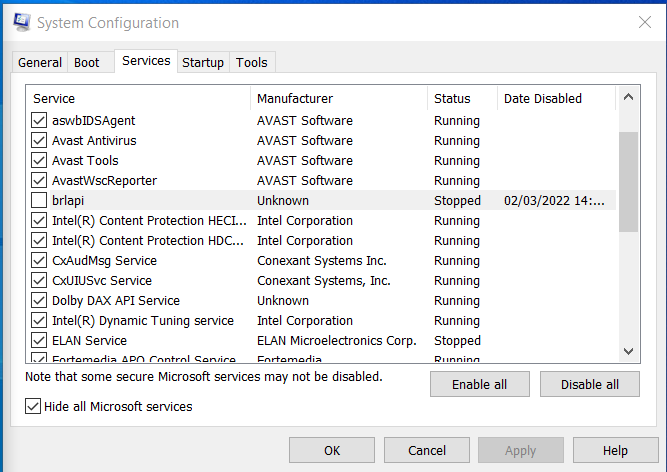The image size is (667, 472).
Task: Click scrollbar down arrow in services list
Action: pyautogui.click(x=628, y=351)
